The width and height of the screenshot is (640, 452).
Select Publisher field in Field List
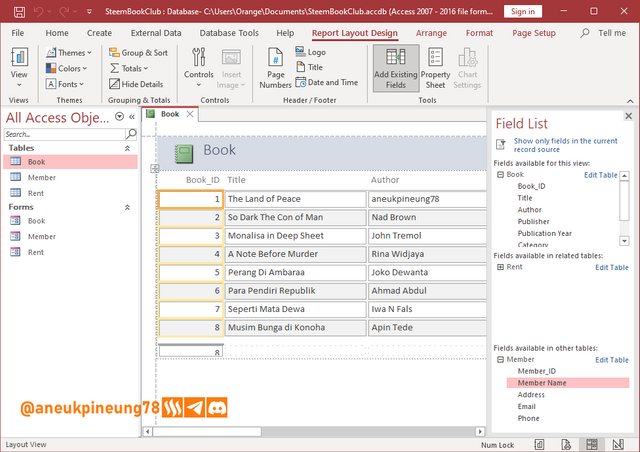click(533, 222)
